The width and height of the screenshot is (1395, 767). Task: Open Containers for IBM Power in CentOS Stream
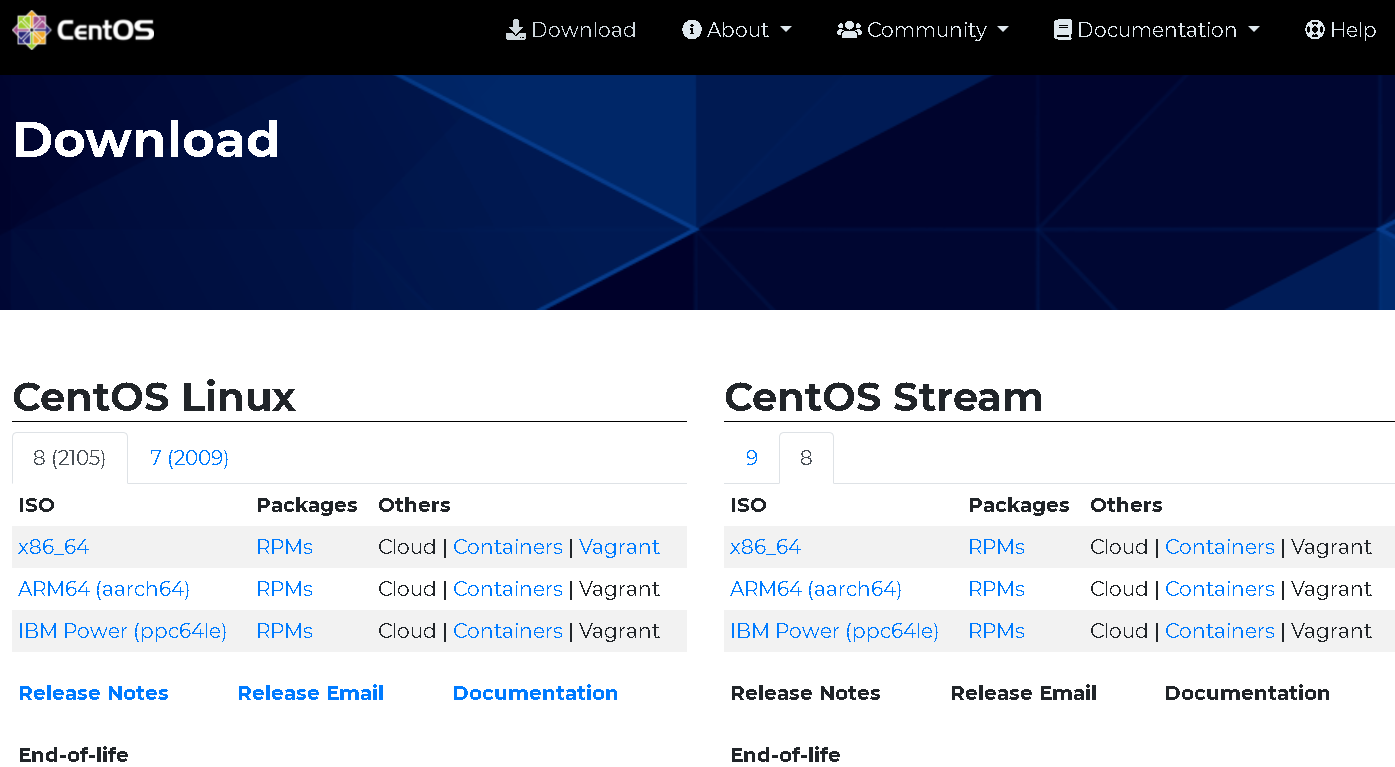[1220, 631]
